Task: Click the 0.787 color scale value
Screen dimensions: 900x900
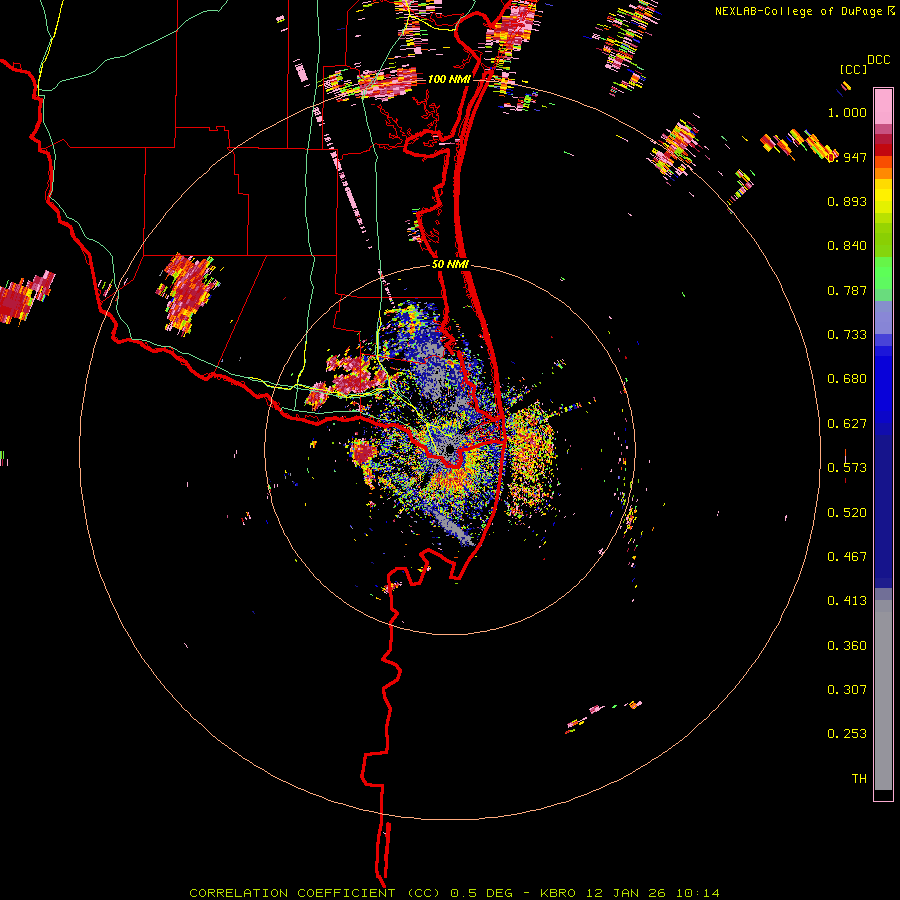Action: click(847, 290)
